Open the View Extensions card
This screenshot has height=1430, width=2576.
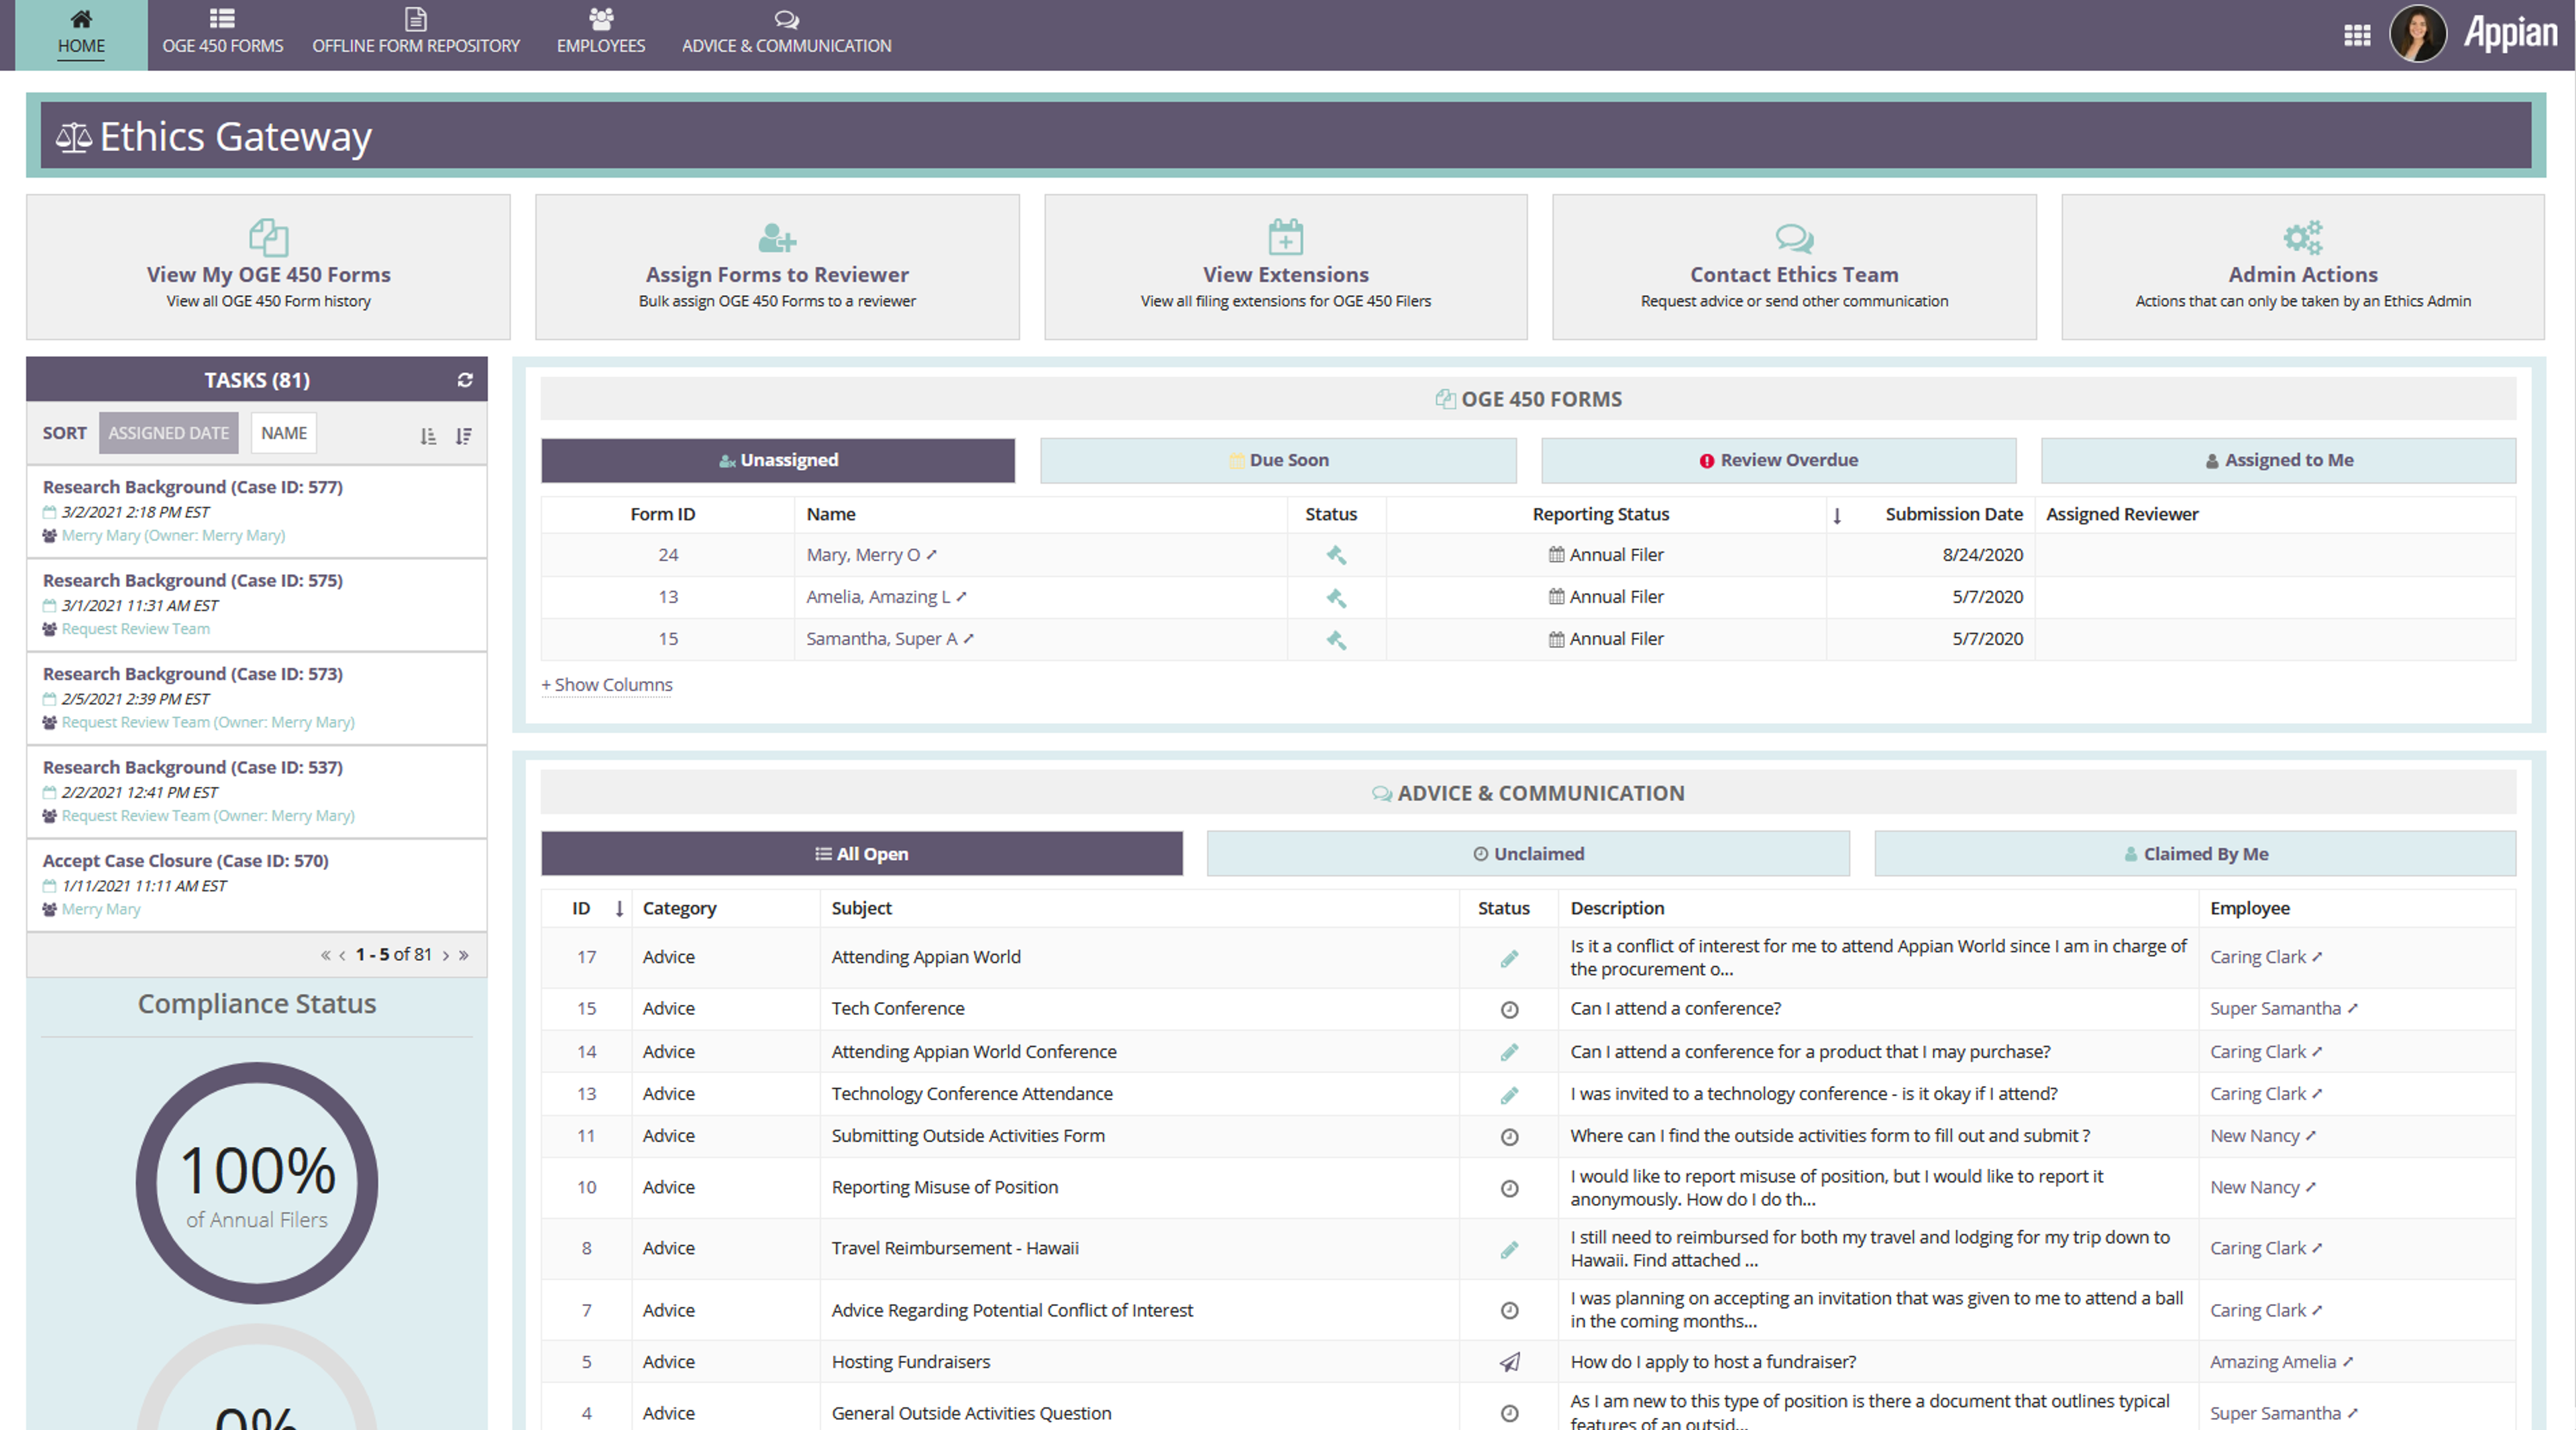point(1285,267)
